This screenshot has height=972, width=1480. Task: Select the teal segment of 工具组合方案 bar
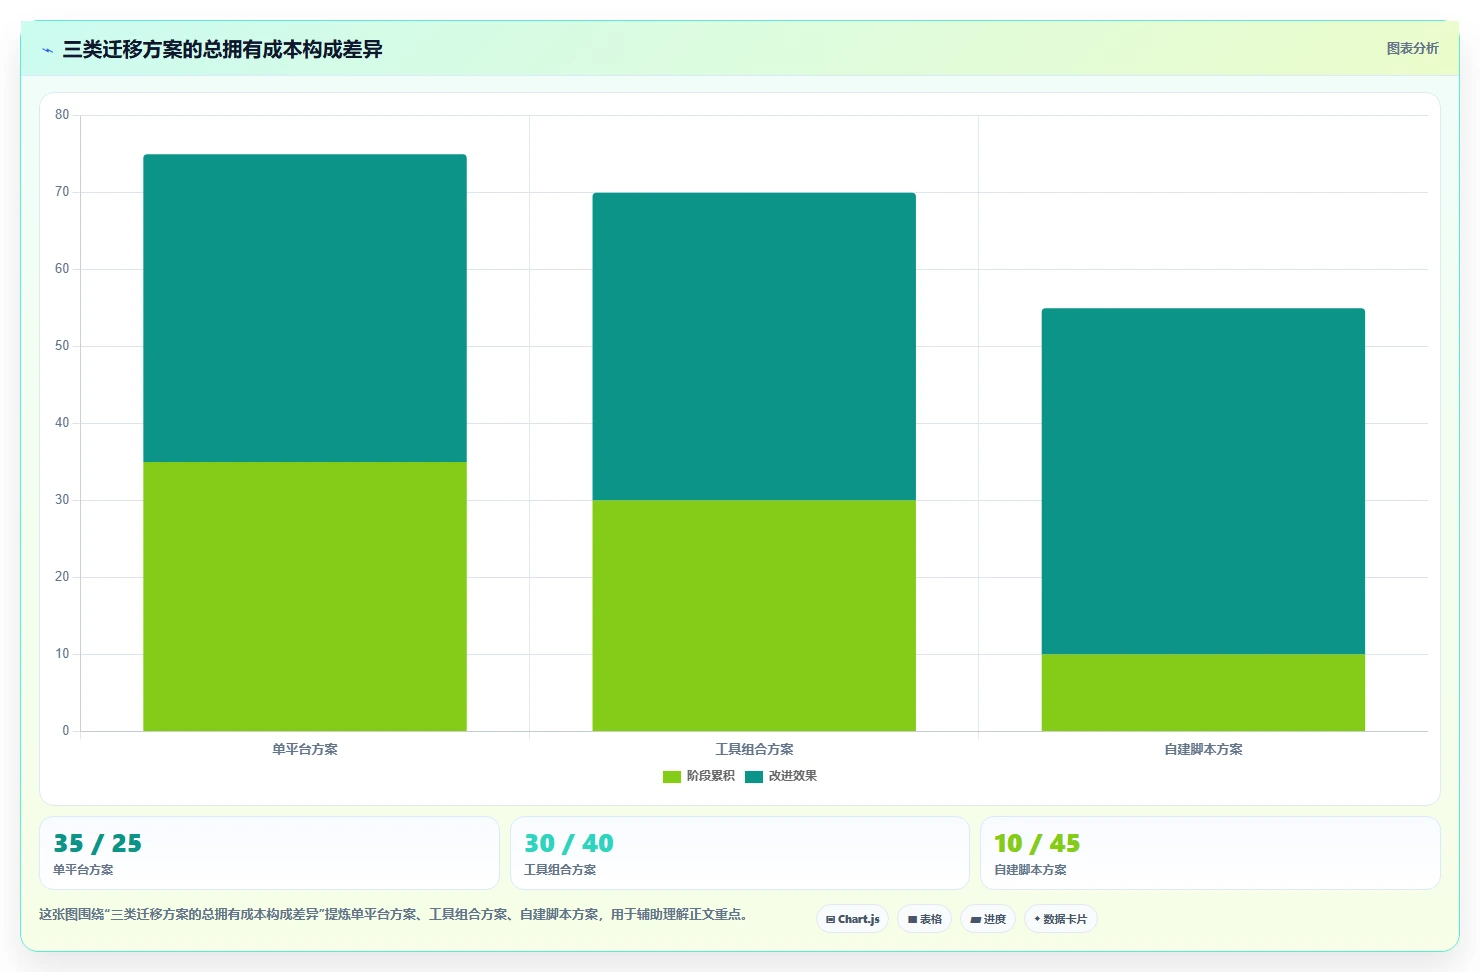754,346
